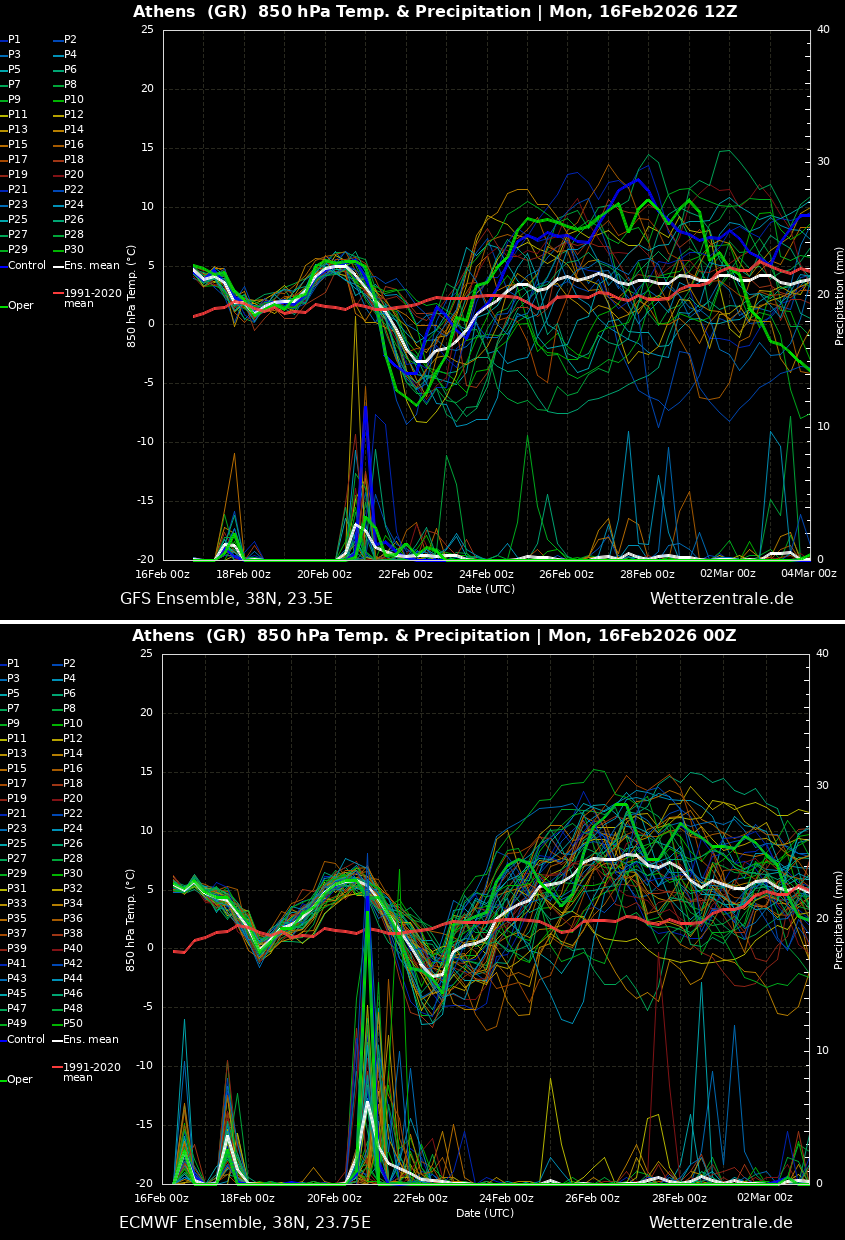
Task: Click the 'GFS Ensemble, 38N, 23.5E' caption
Action: point(226,599)
